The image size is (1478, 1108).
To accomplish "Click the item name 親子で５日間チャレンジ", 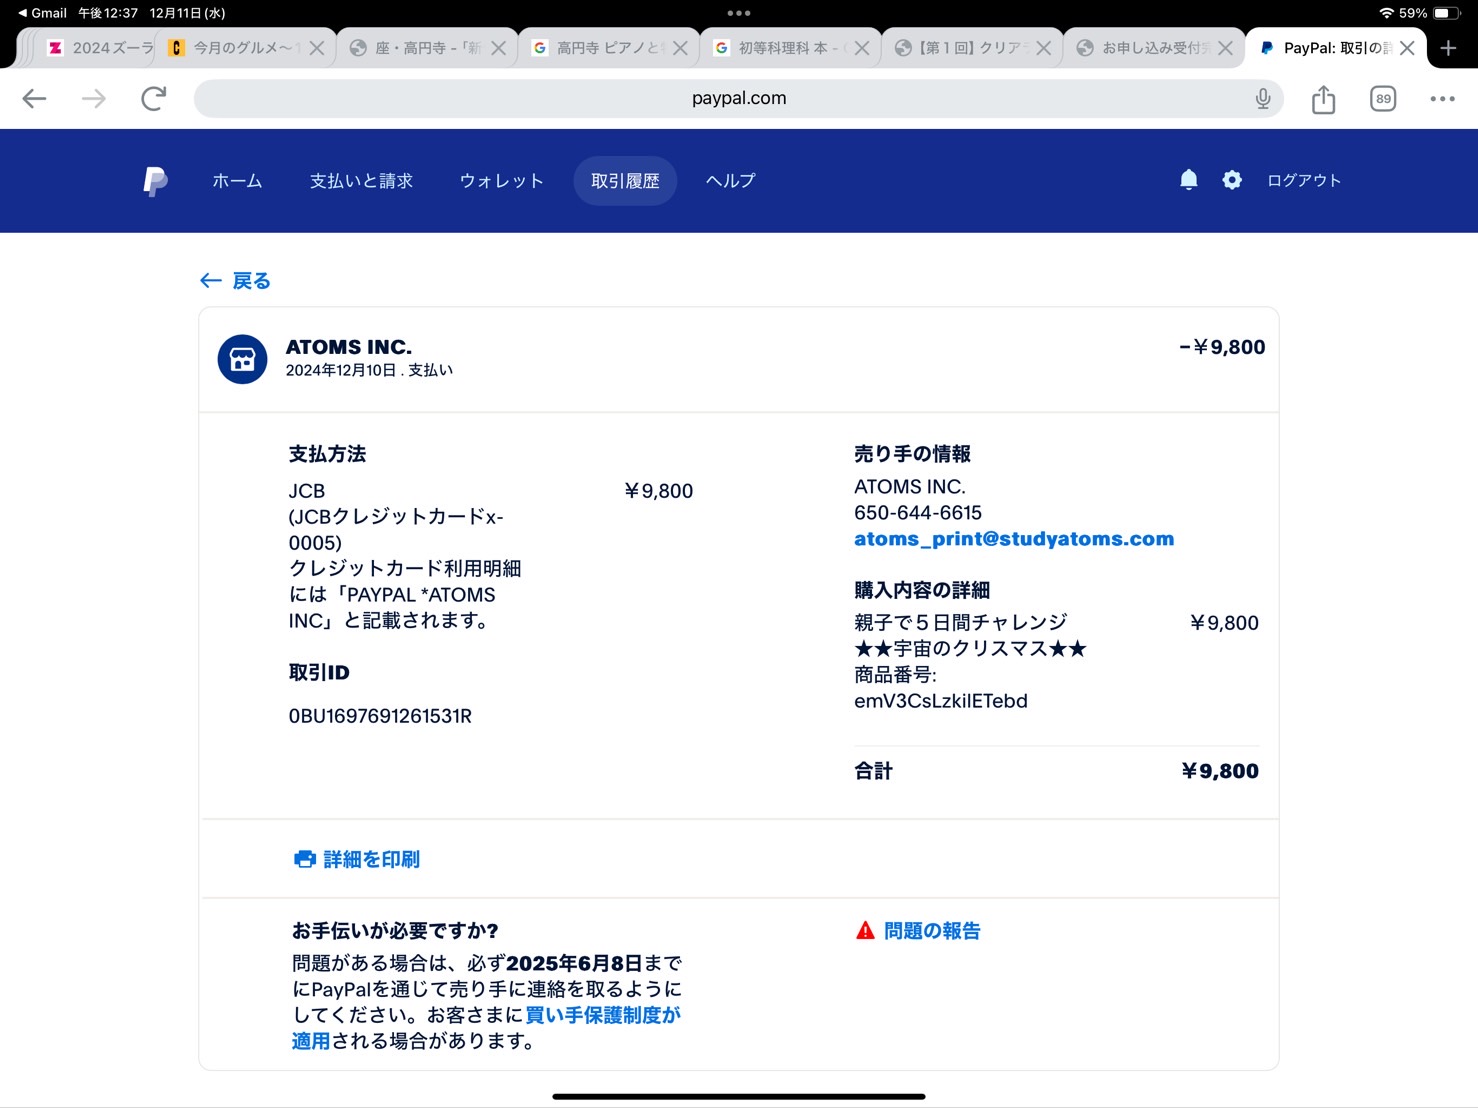I will pyautogui.click(x=961, y=622).
